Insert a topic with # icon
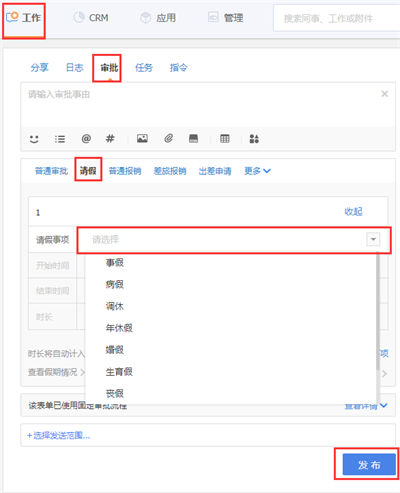 [x=110, y=138]
